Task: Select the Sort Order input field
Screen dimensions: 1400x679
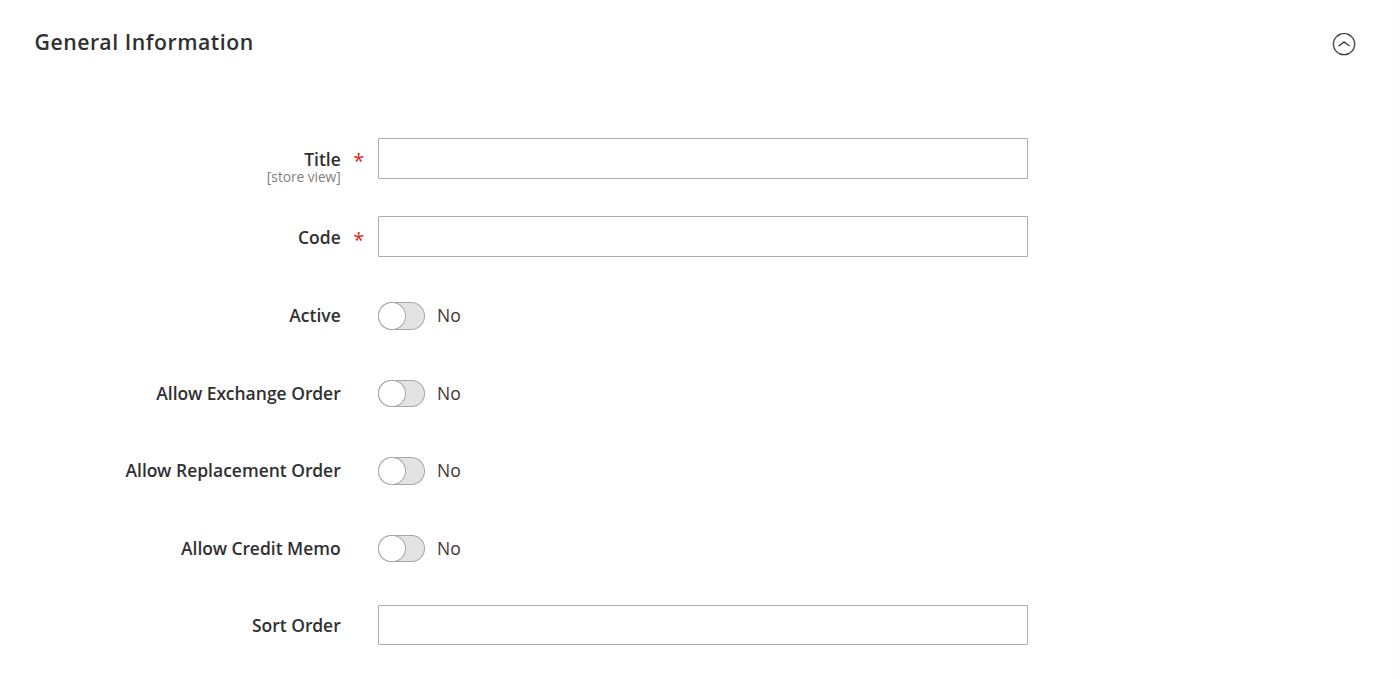Action: (x=702, y=625)
